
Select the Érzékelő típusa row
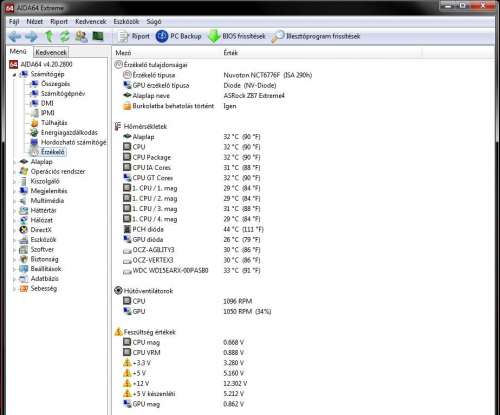pyautogui.click(x=217, y=75)
